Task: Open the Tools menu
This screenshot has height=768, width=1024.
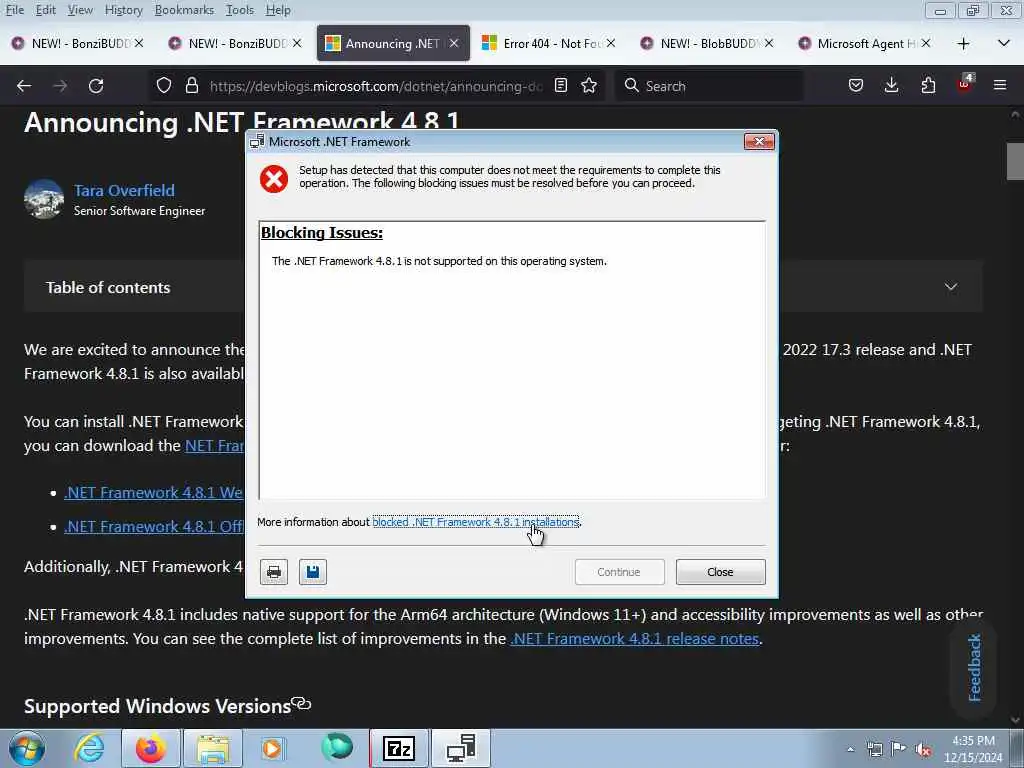Action: [240, 10]
